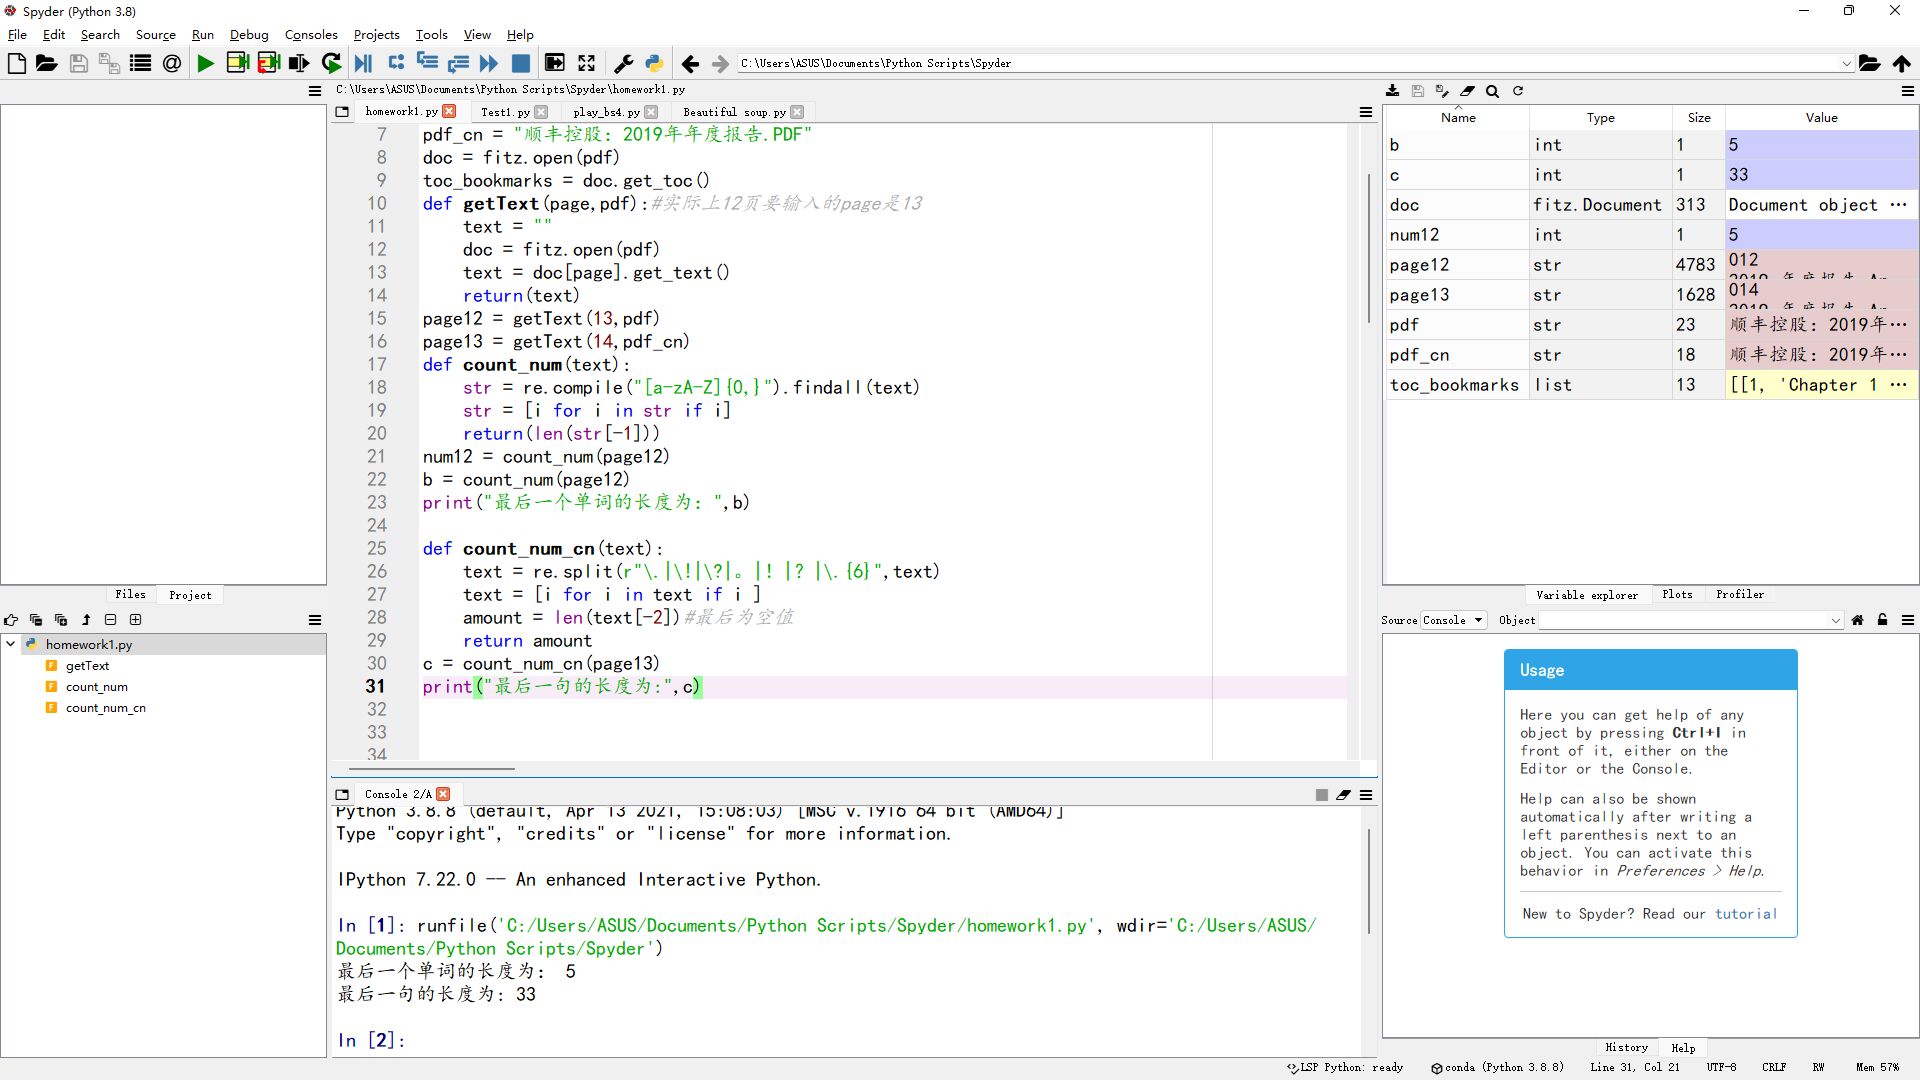This screenshot has height=1080, width=1920.
Task: Open the Consoles menu
Action: click(x=311, y=34)
